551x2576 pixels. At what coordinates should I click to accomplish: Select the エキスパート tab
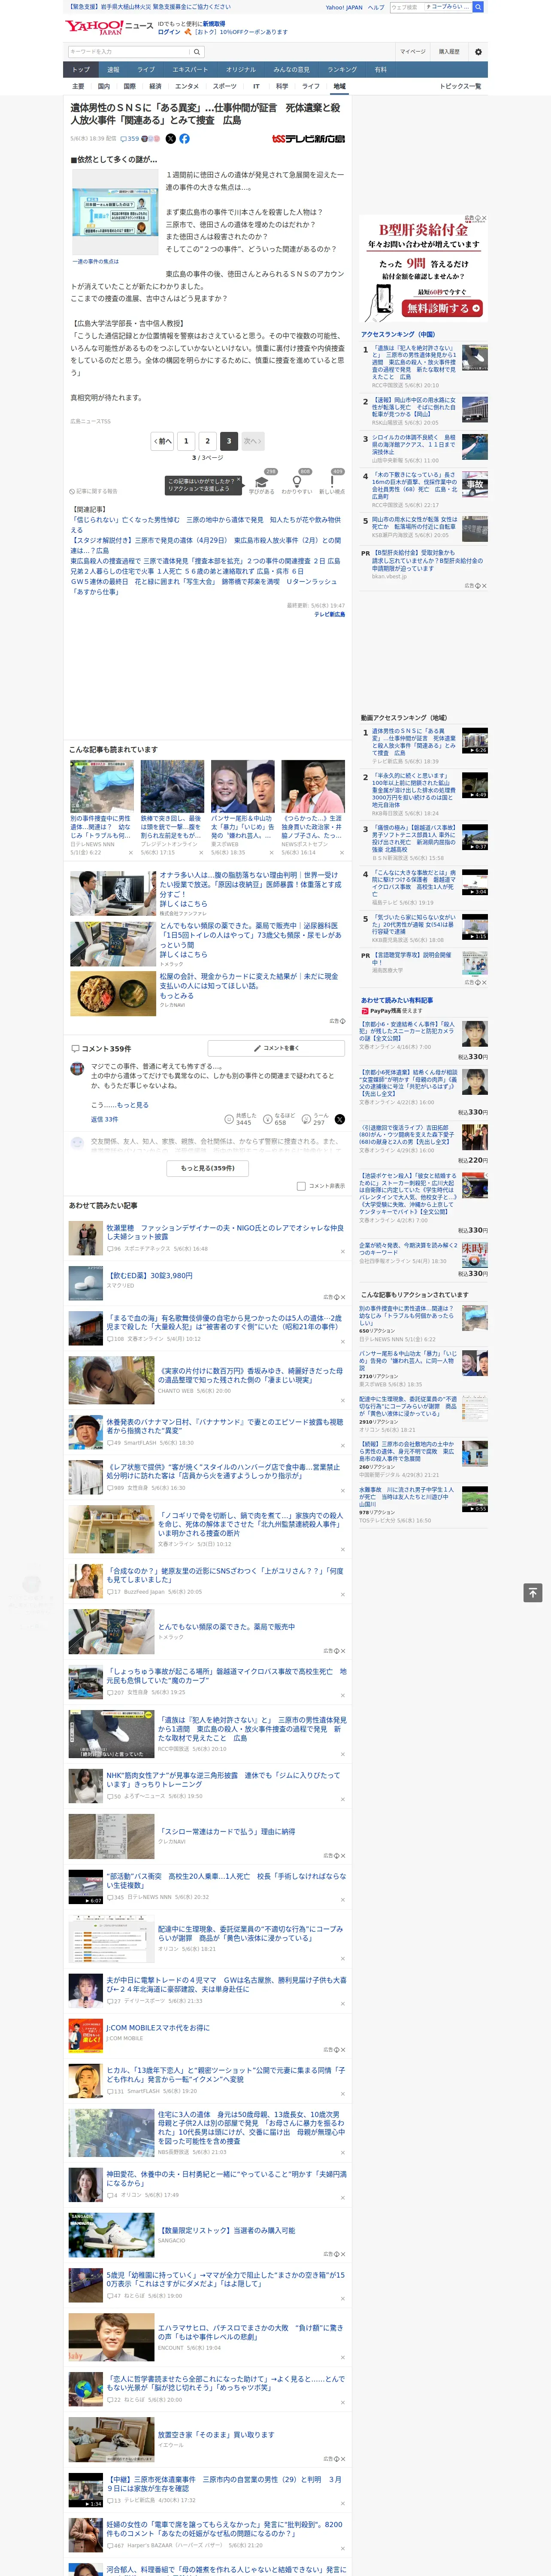point(190,70)
